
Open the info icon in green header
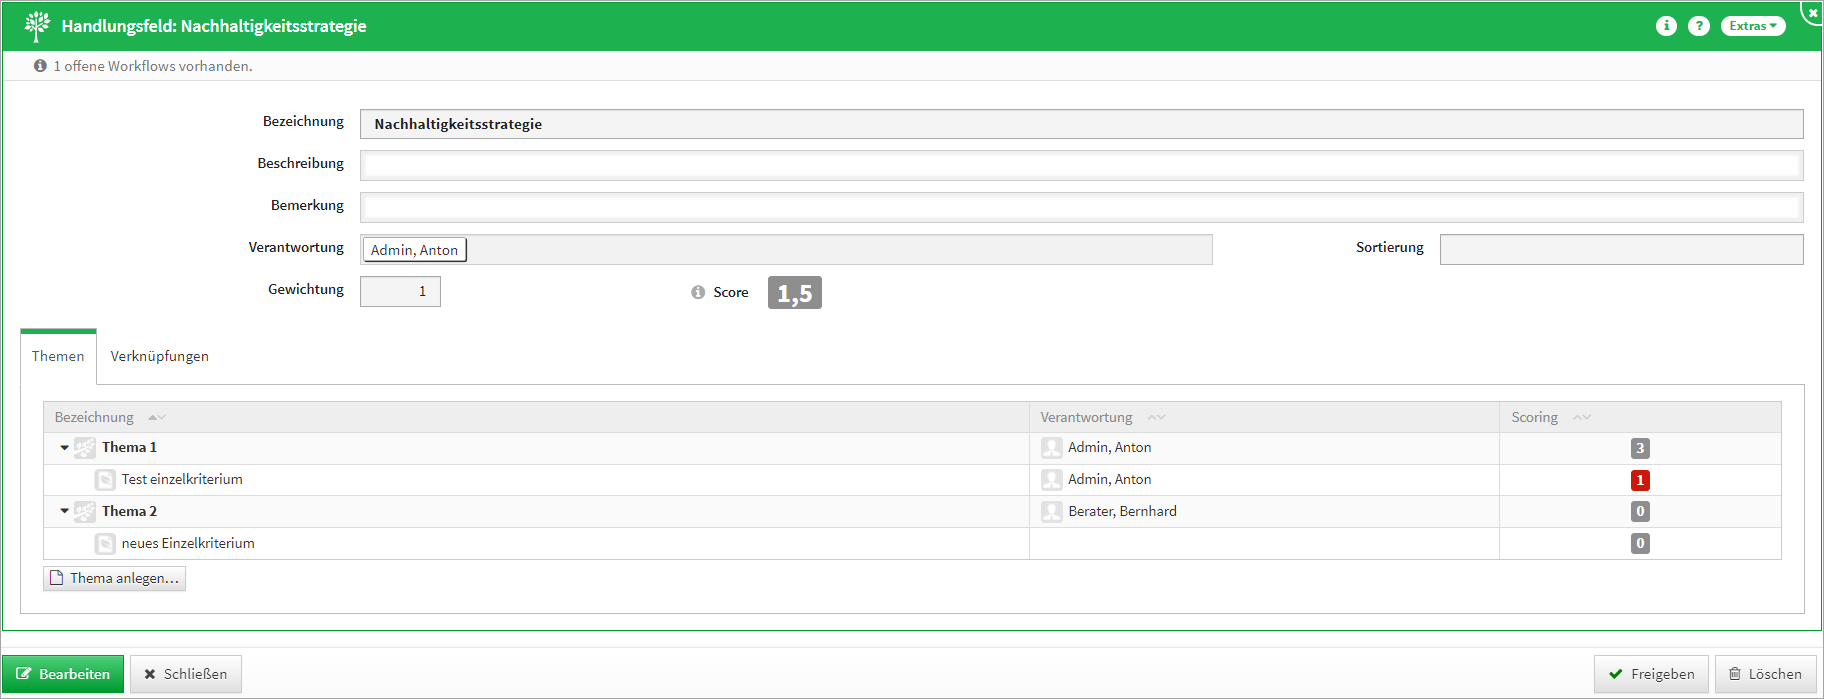1666,26
